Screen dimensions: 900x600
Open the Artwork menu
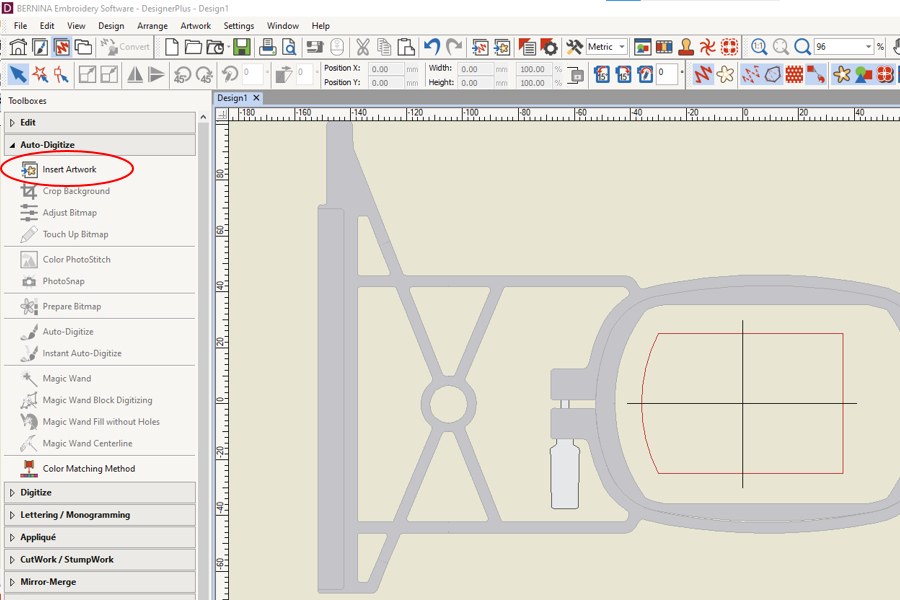[x=195, y=26]
